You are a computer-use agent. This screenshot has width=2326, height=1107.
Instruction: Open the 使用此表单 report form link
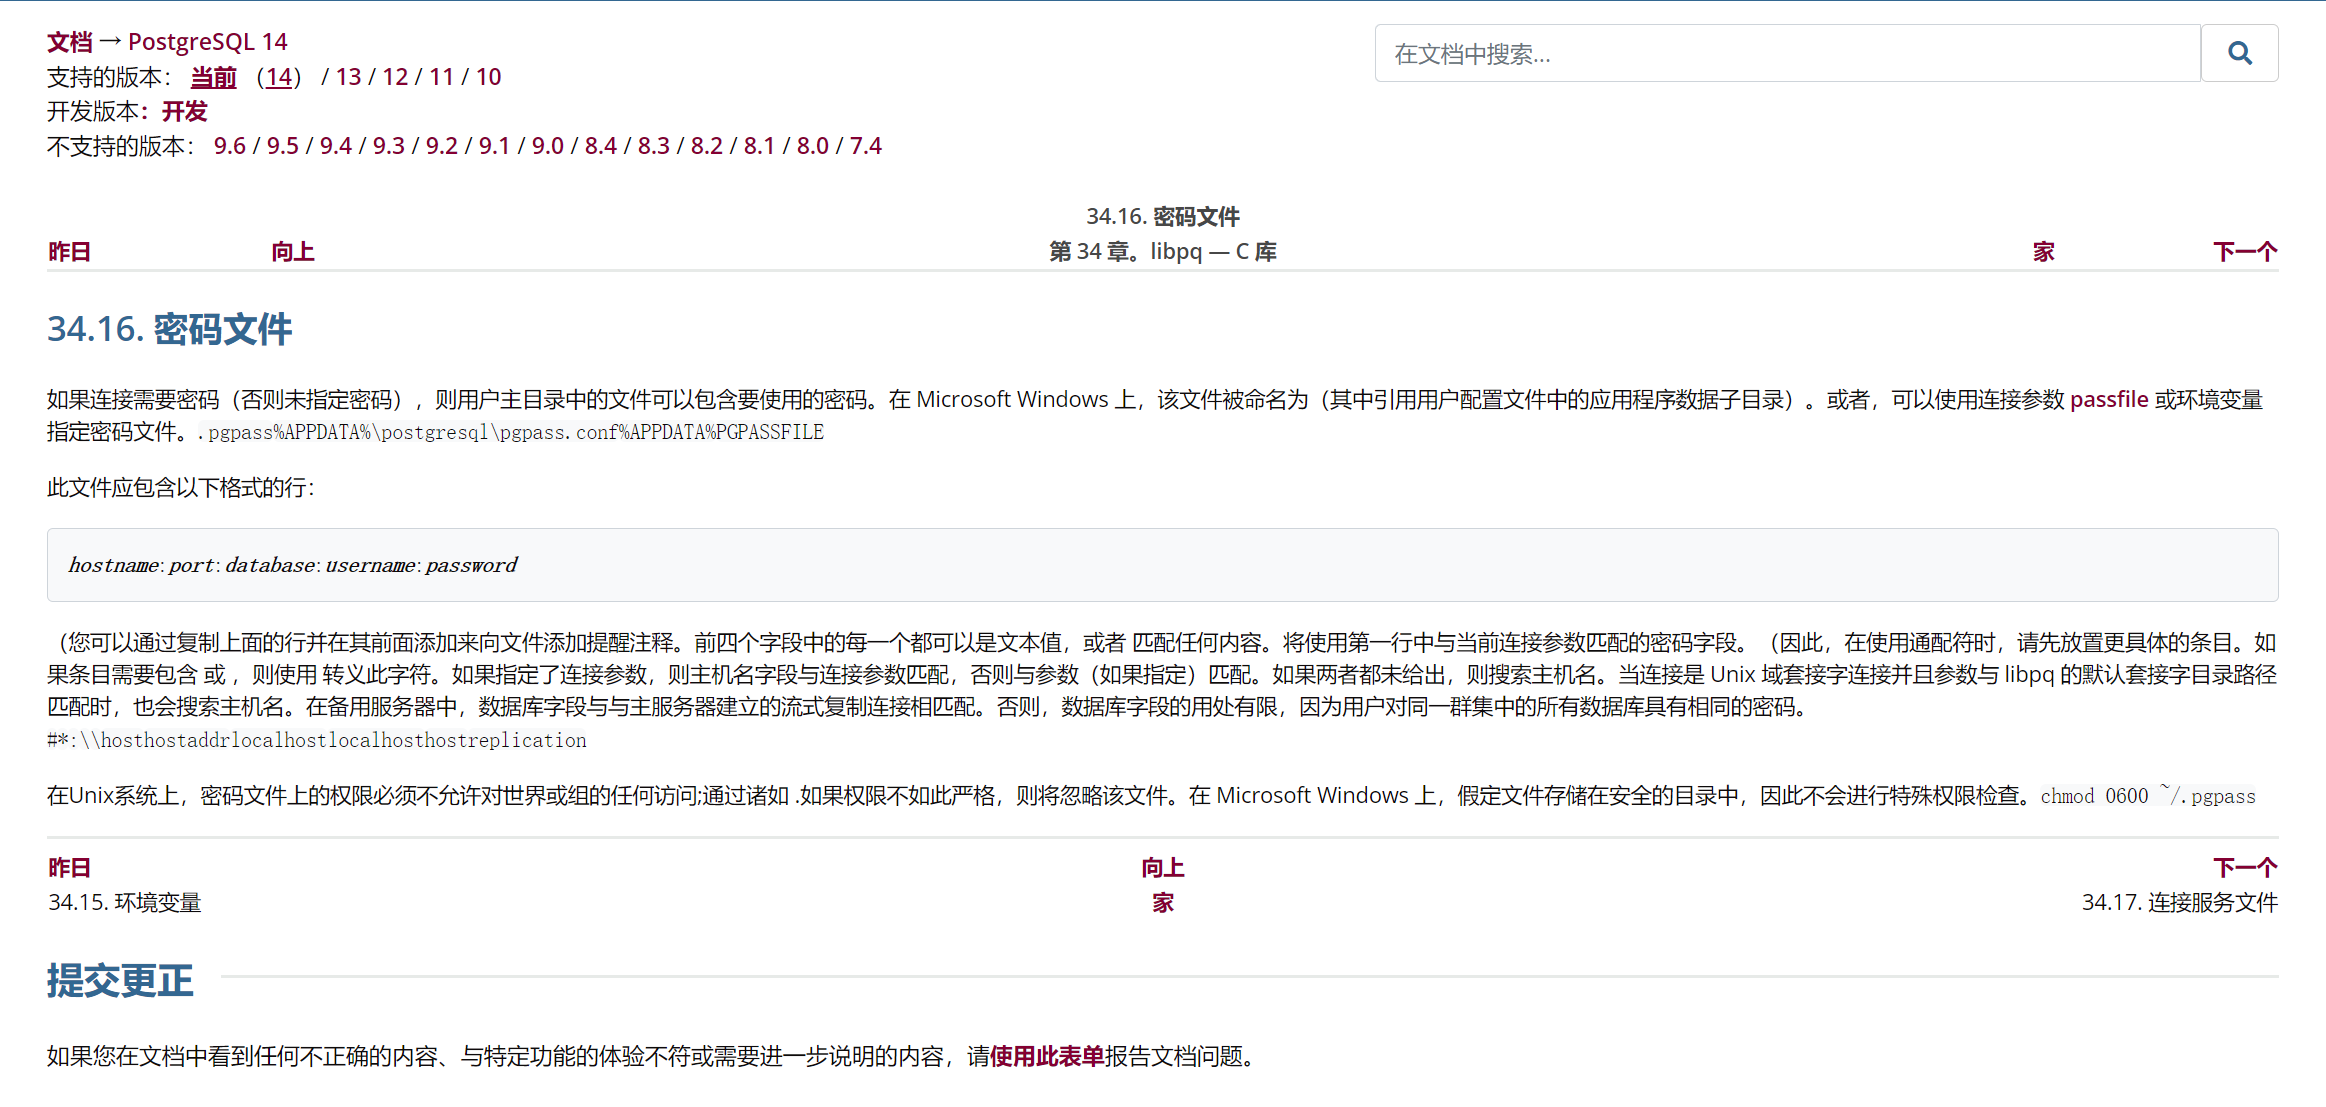(1046, 1056)
